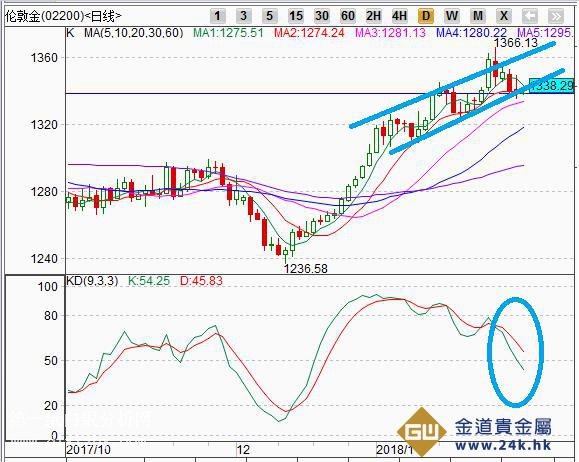Switch to 30-minute chart interval
This screenshot has height=462, width=579.
tap(322, 16)
